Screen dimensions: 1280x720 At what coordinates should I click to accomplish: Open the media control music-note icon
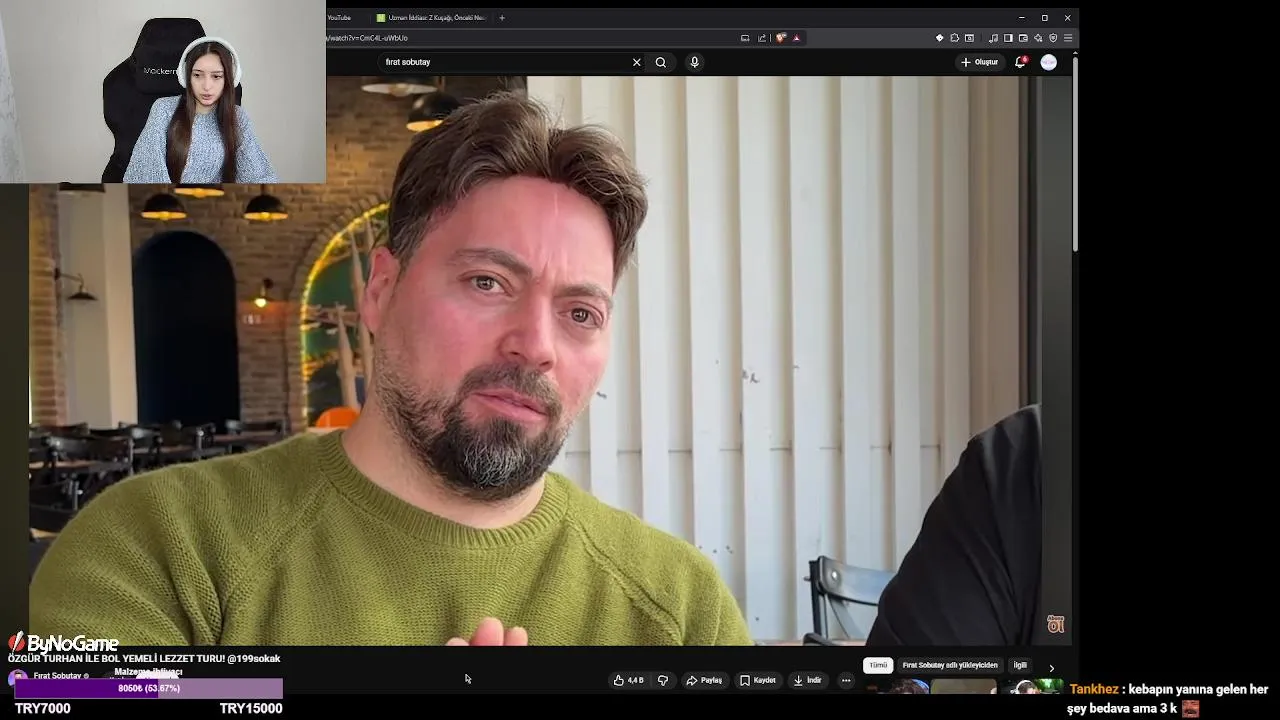993,38
